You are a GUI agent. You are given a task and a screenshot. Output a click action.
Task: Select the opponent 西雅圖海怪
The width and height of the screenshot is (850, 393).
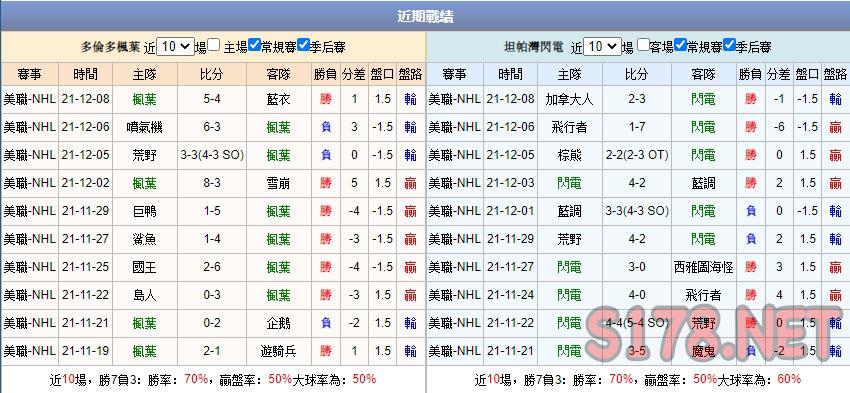tap(704, 267)
